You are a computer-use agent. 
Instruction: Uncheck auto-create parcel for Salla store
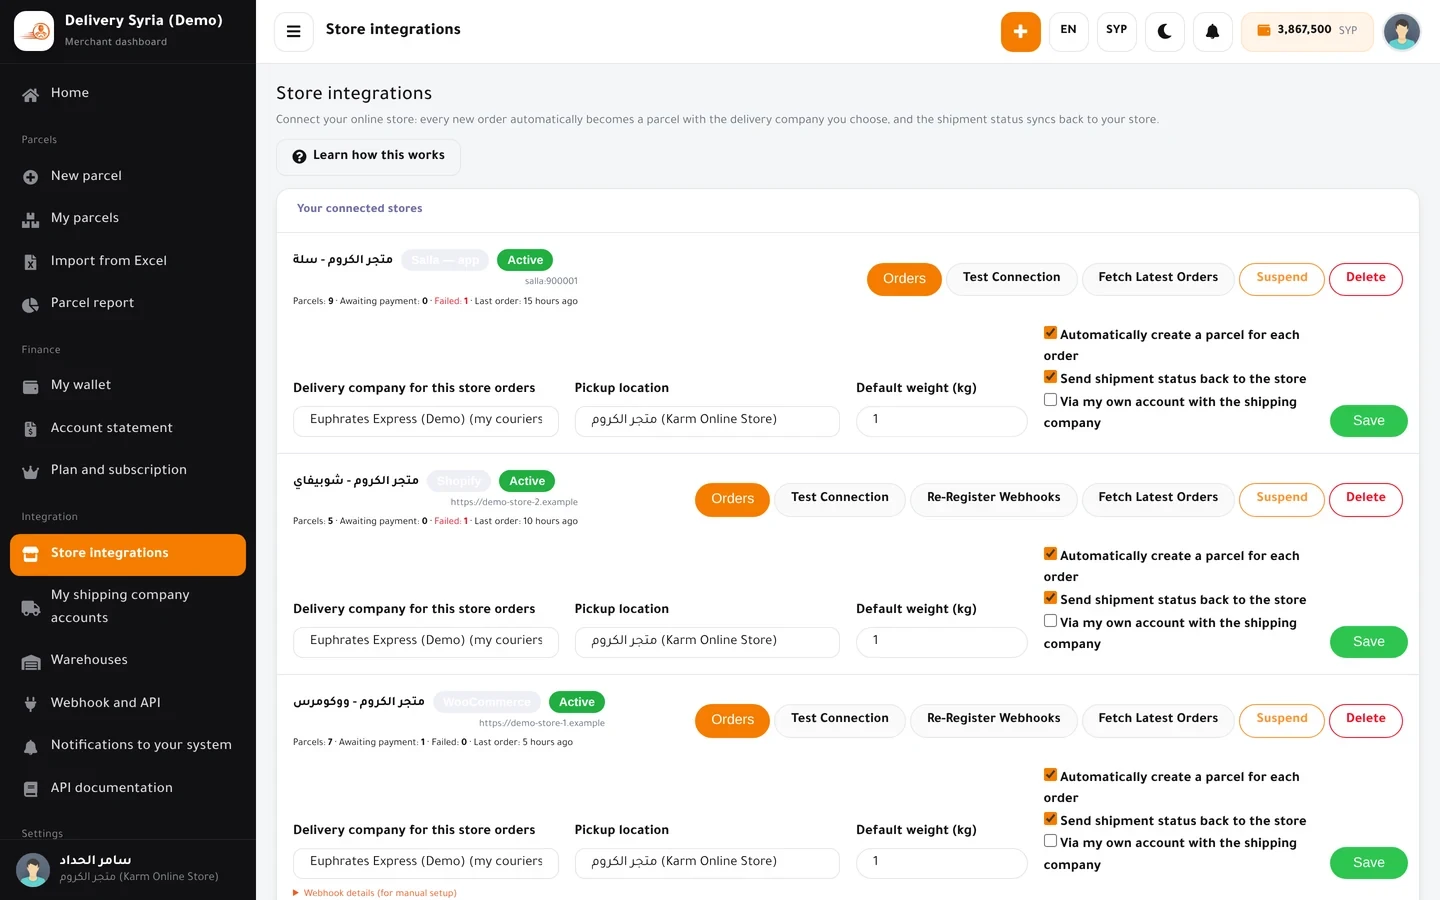coord(1050,333)
